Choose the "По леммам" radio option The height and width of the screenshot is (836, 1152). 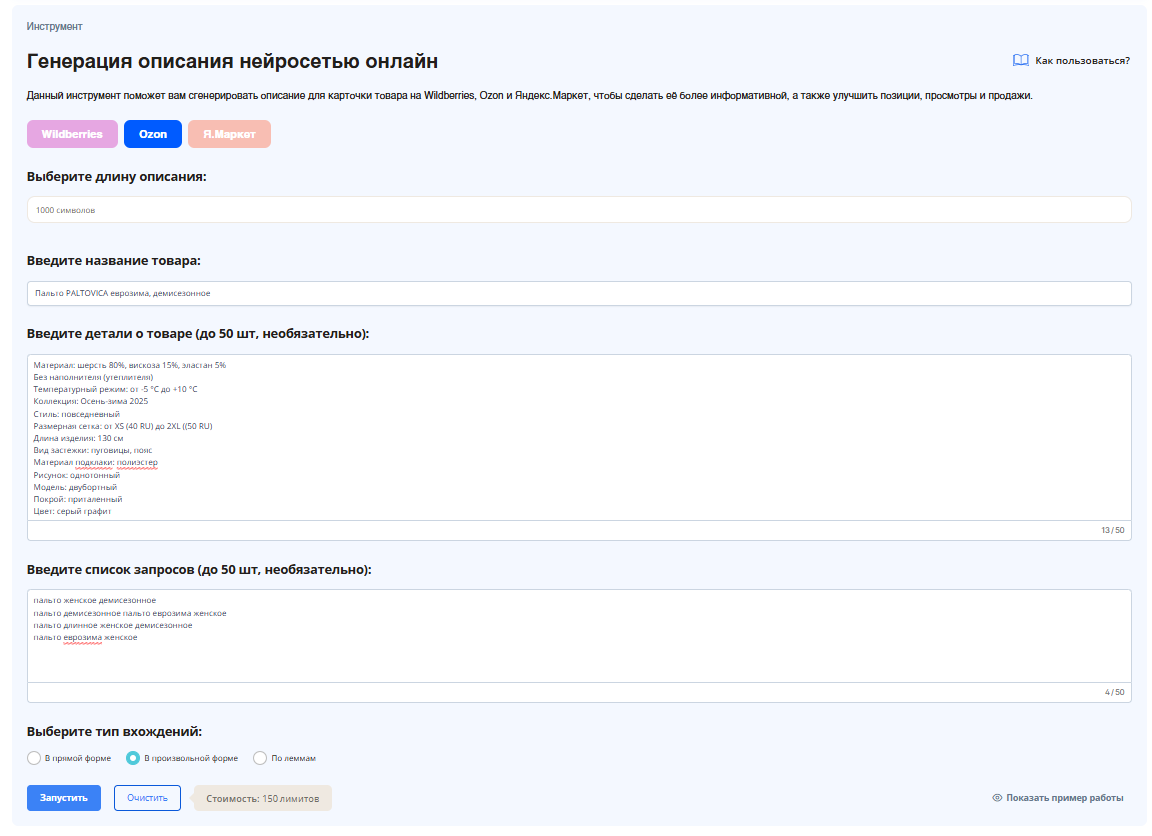[x=260, y=758]
